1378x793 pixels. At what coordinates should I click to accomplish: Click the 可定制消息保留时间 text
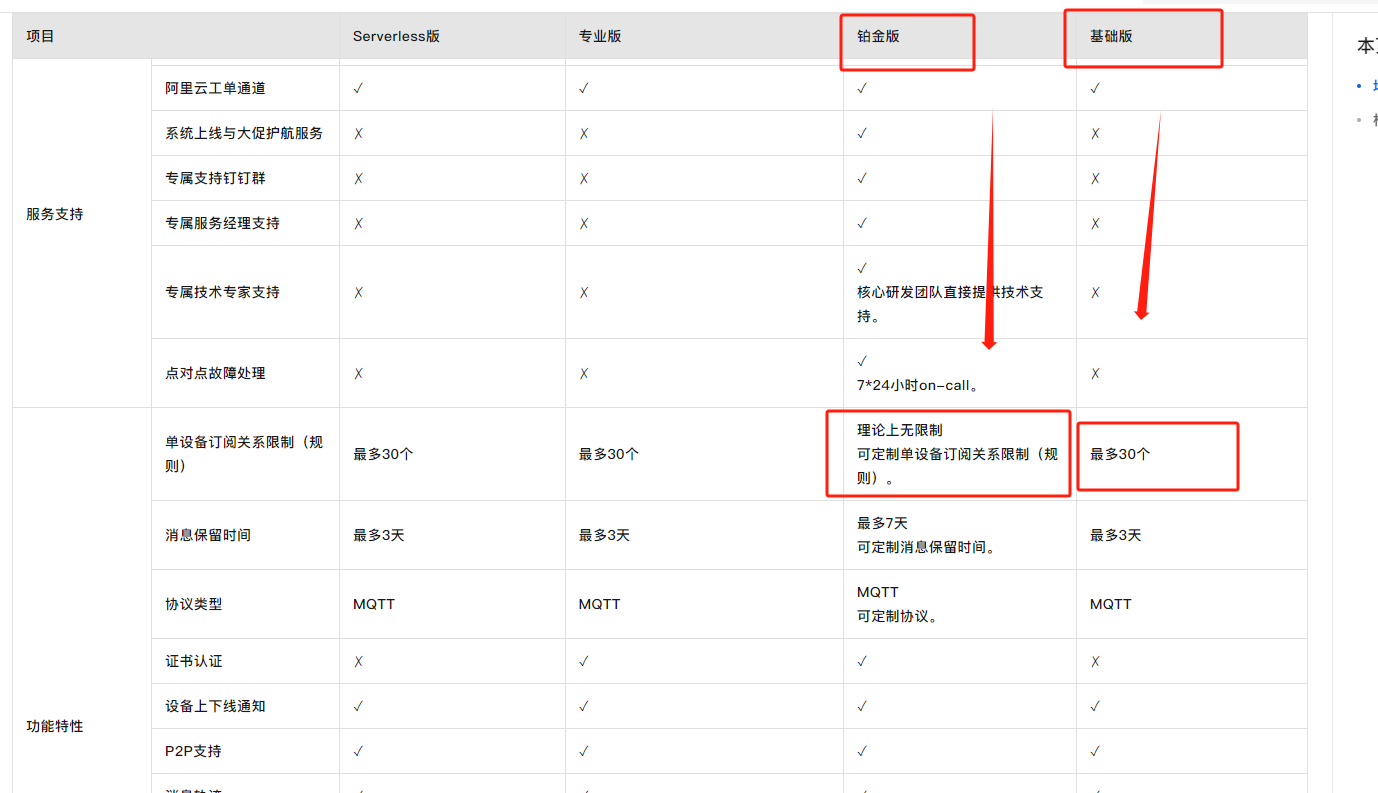pos(926,547)
